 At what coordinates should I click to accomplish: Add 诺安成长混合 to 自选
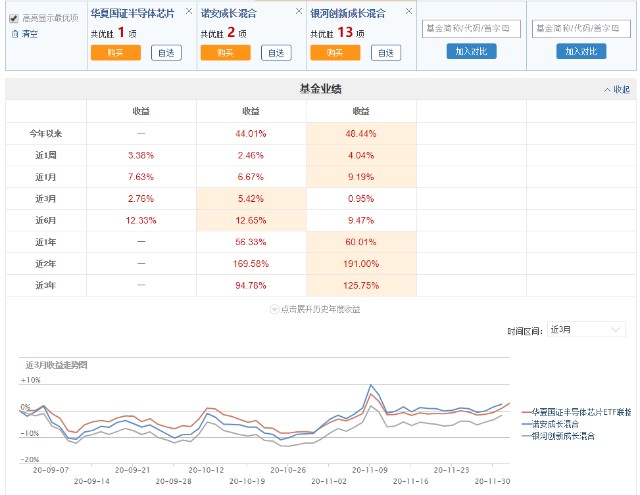276,53
